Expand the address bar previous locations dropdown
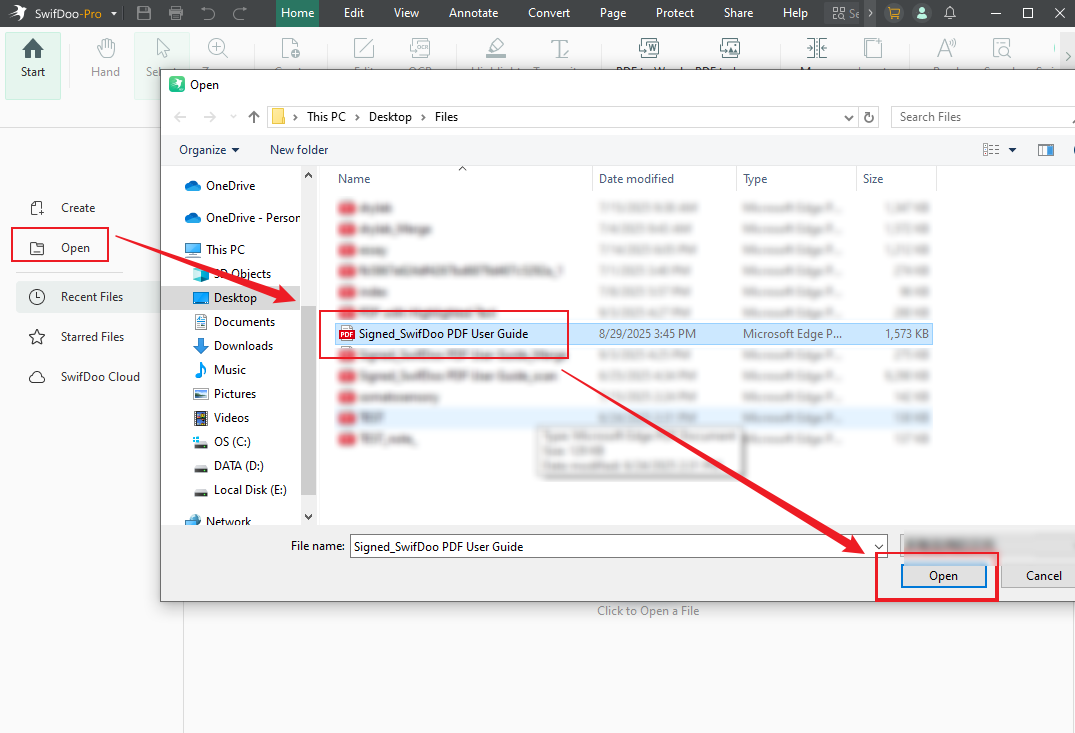Image resolution: width=1075 pixels, height=733 pixels. pyautogui.click(x=848, y=117)
